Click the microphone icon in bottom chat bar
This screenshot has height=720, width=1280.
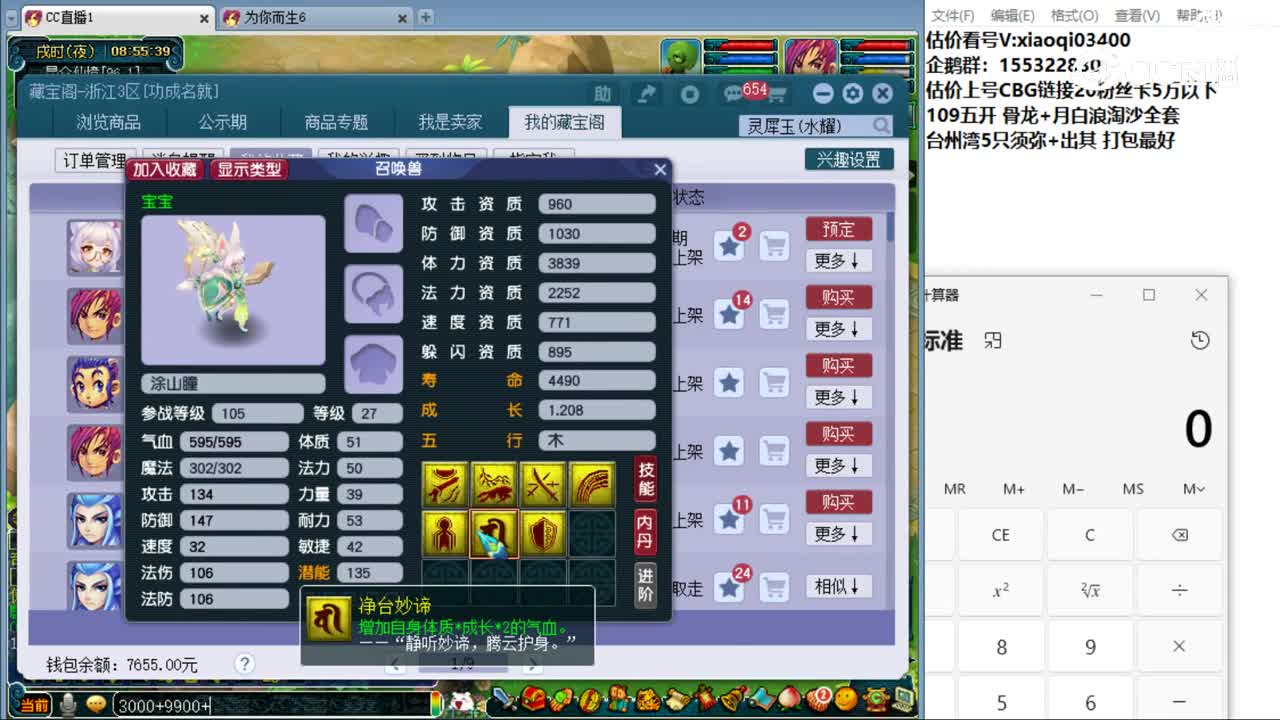(x=69, y=704)
